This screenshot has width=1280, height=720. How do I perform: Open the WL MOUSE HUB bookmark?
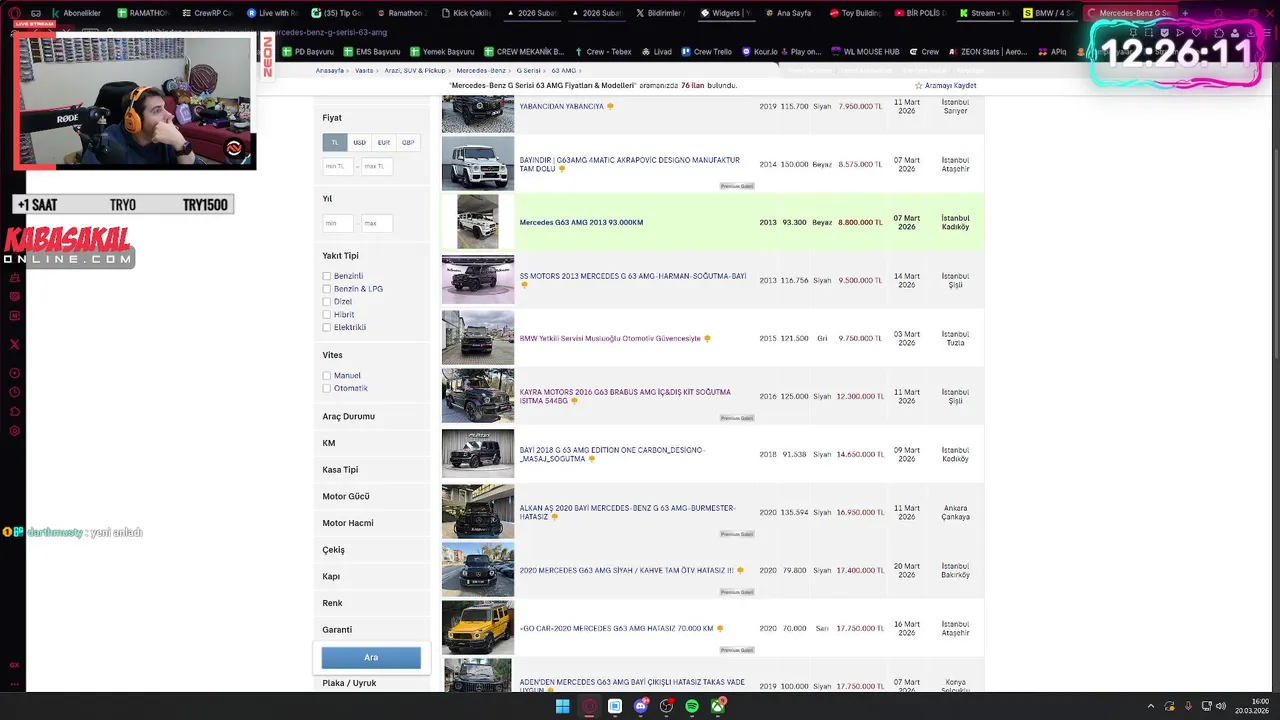click(x=865, y=52)
